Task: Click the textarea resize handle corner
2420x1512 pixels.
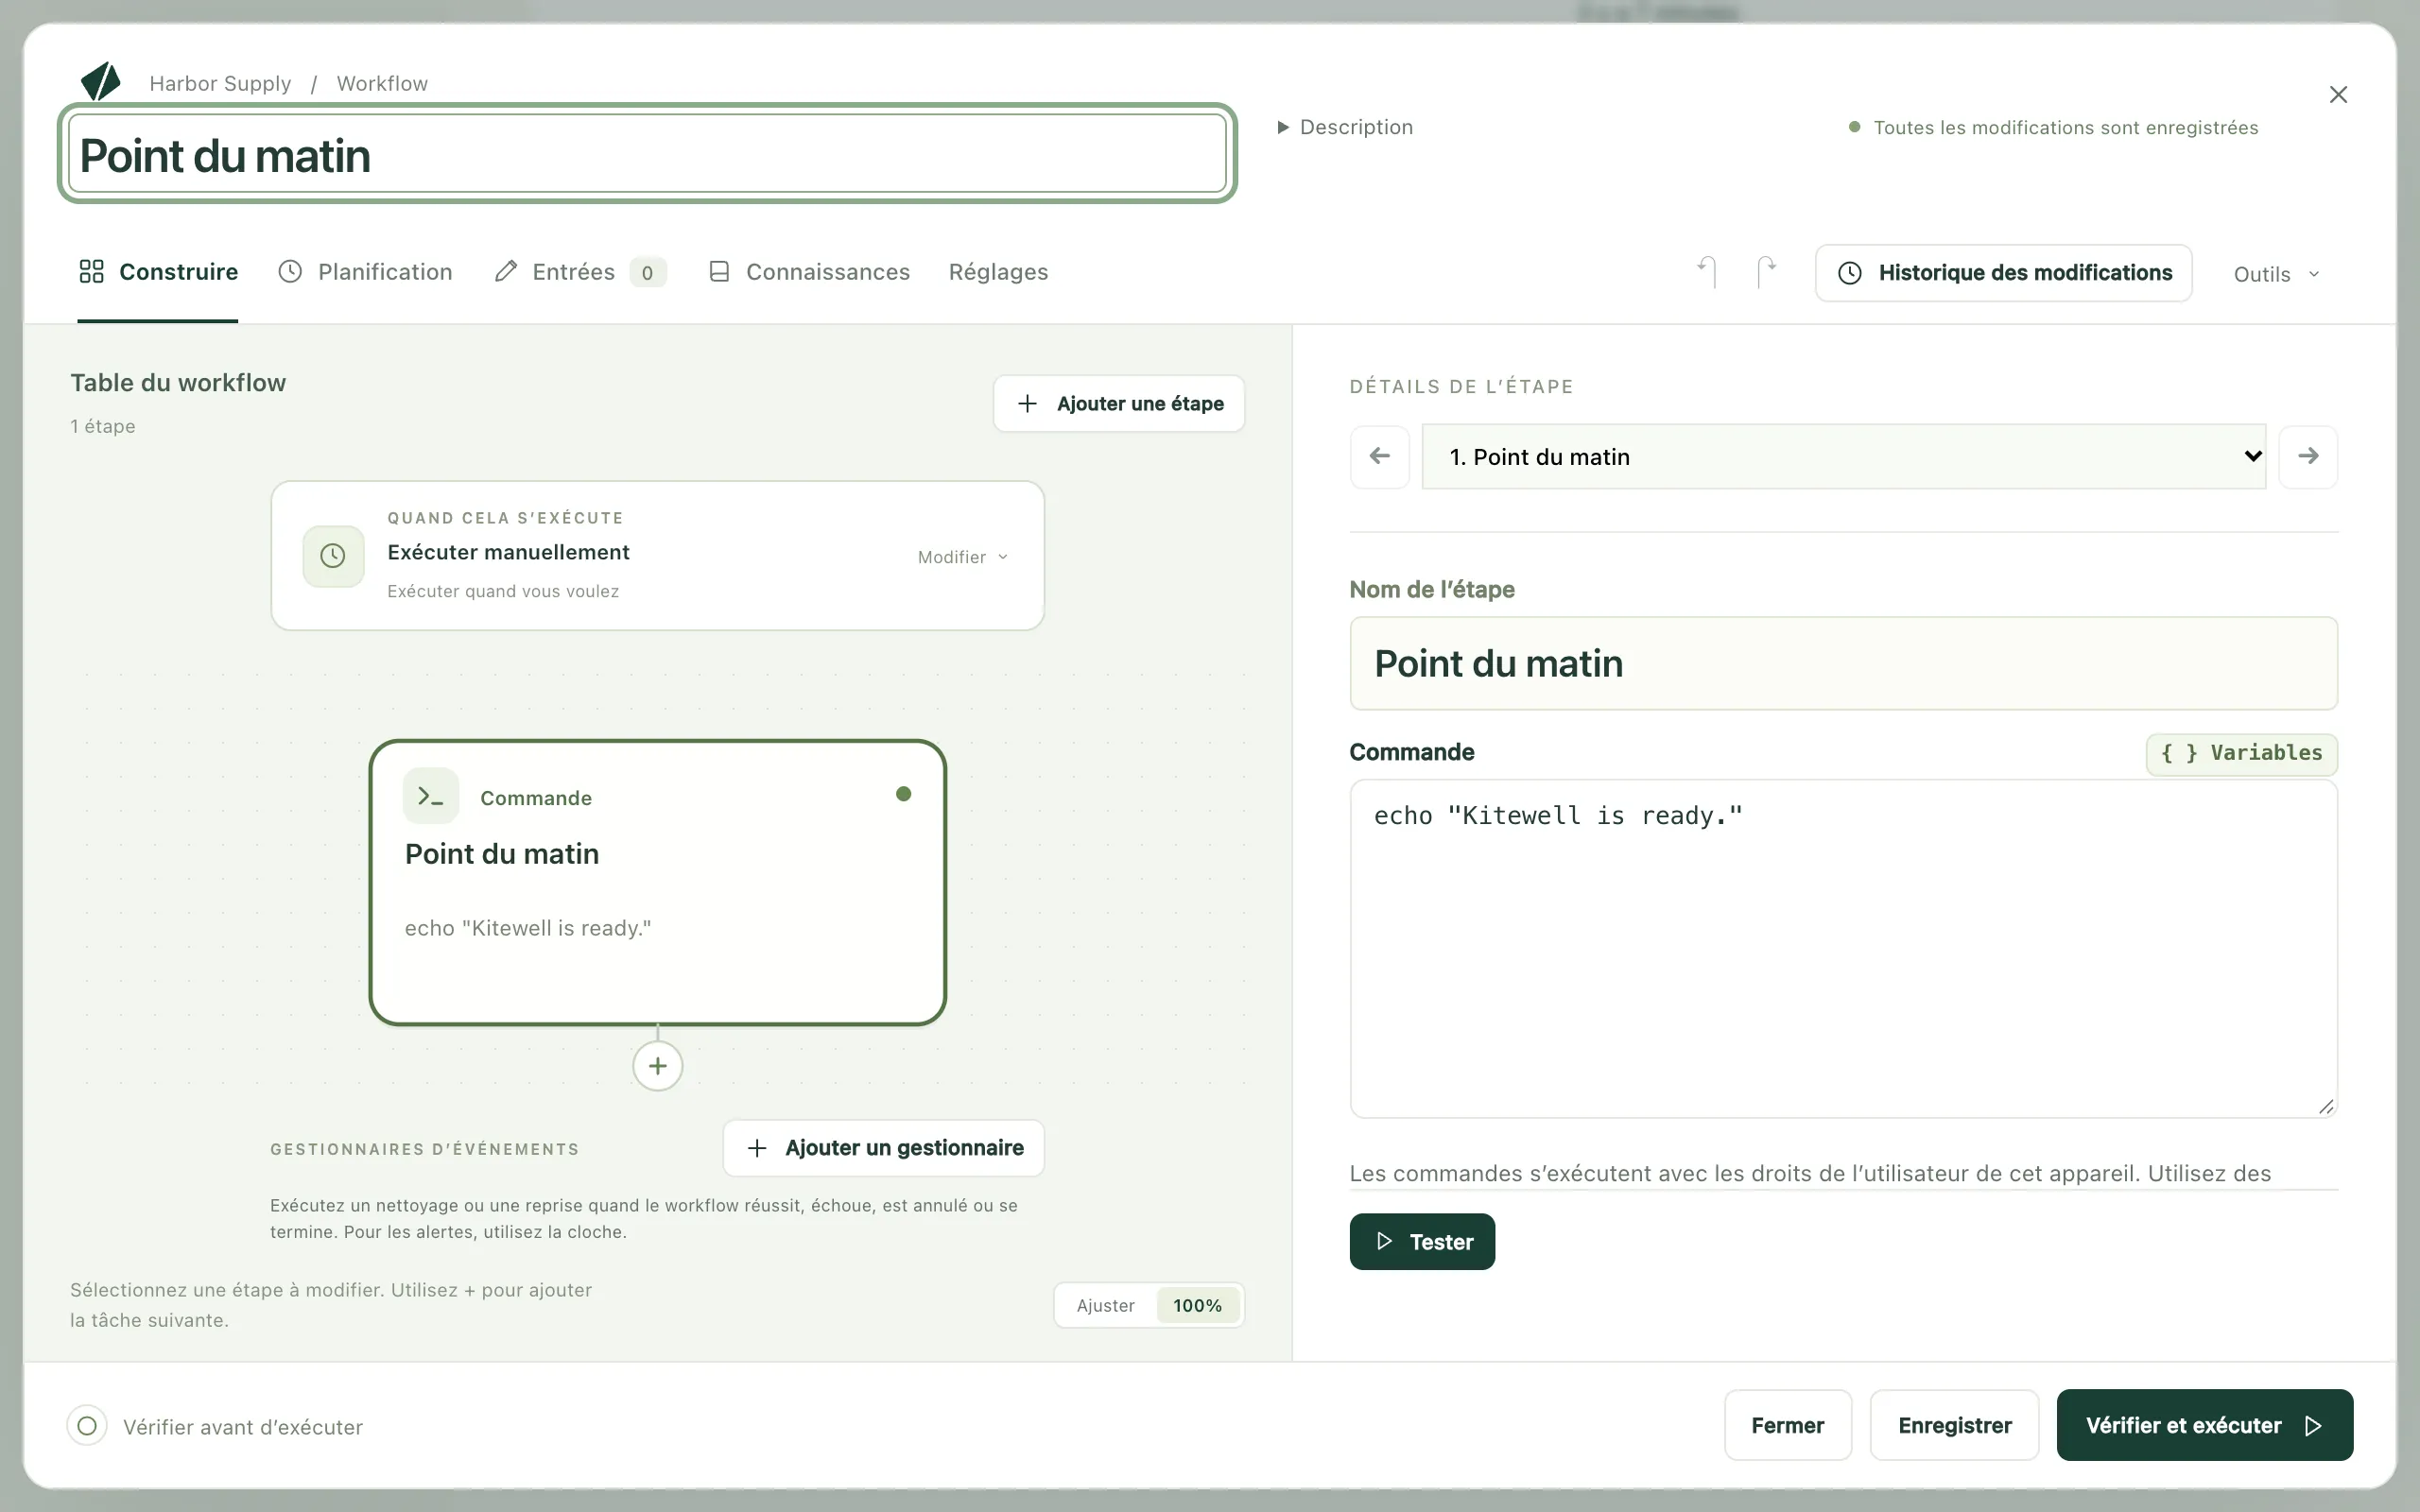Action: [2326, 1106]
